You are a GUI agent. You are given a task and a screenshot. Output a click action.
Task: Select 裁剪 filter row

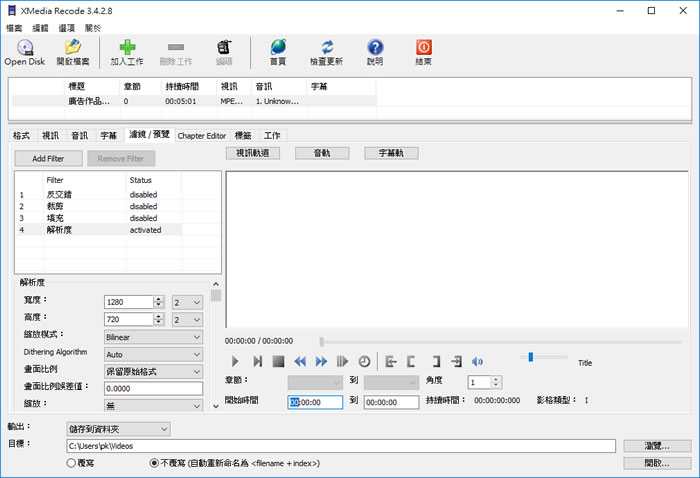[x=99, y=206]
